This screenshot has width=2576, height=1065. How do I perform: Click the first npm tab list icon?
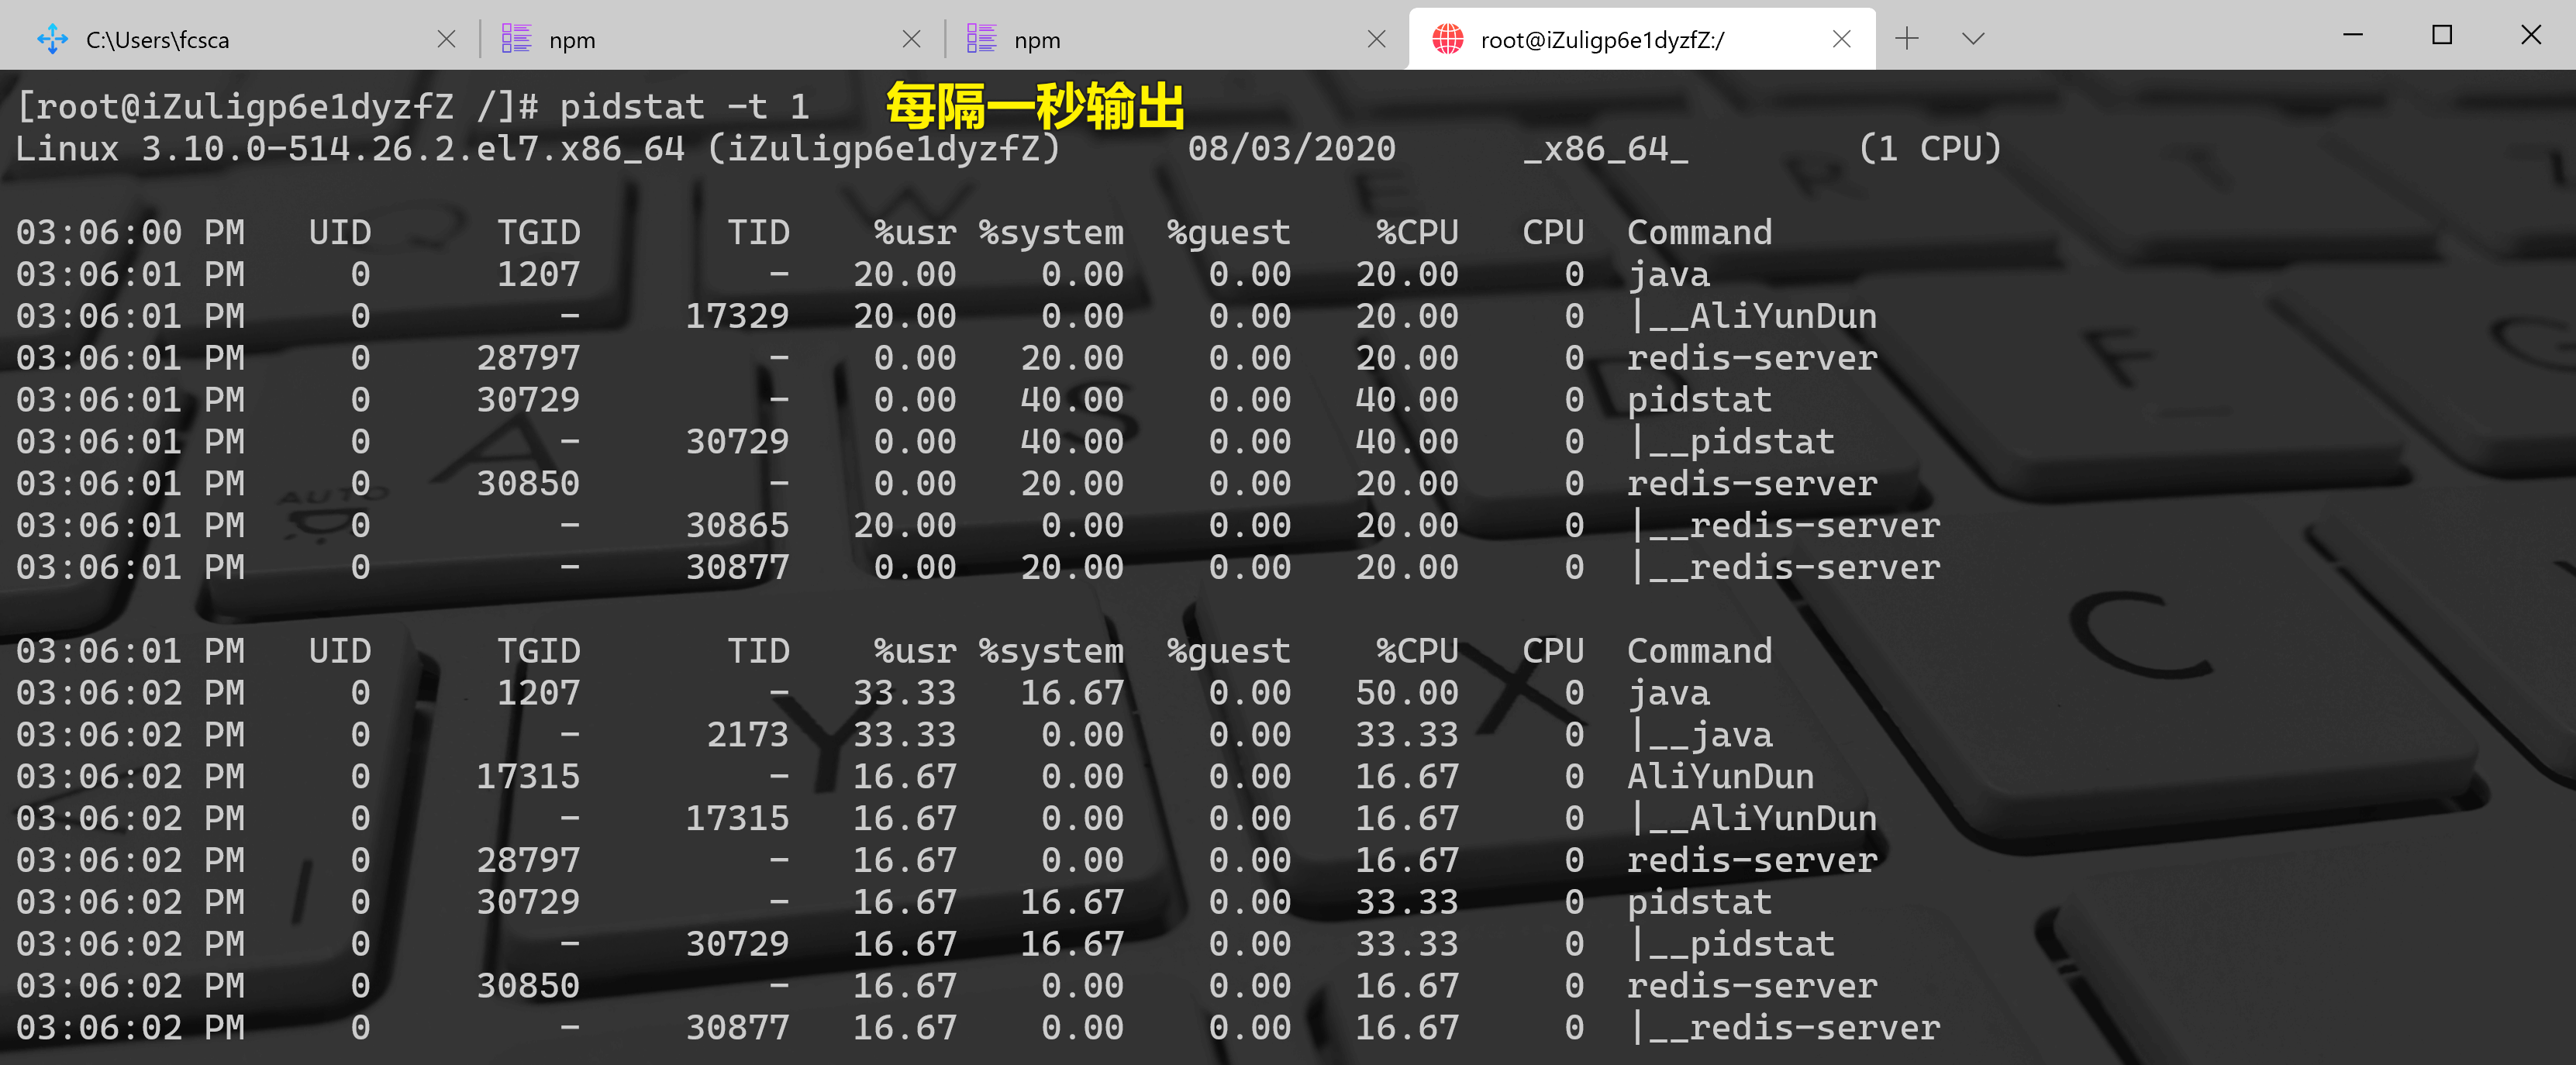pyautogui.click(x=516, y=39)
